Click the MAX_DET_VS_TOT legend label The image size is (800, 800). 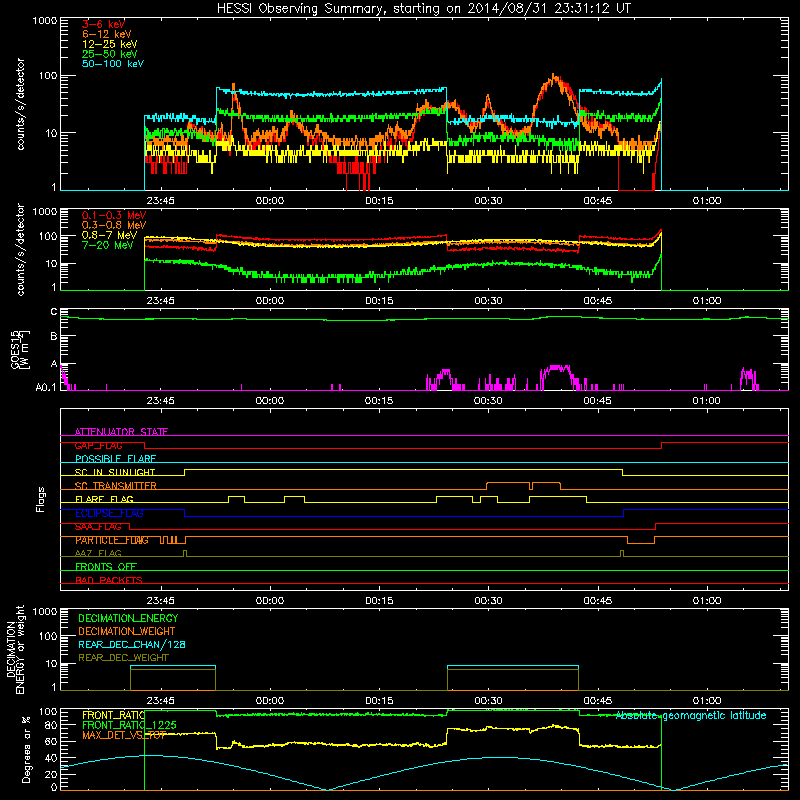[x=124, y=735]
